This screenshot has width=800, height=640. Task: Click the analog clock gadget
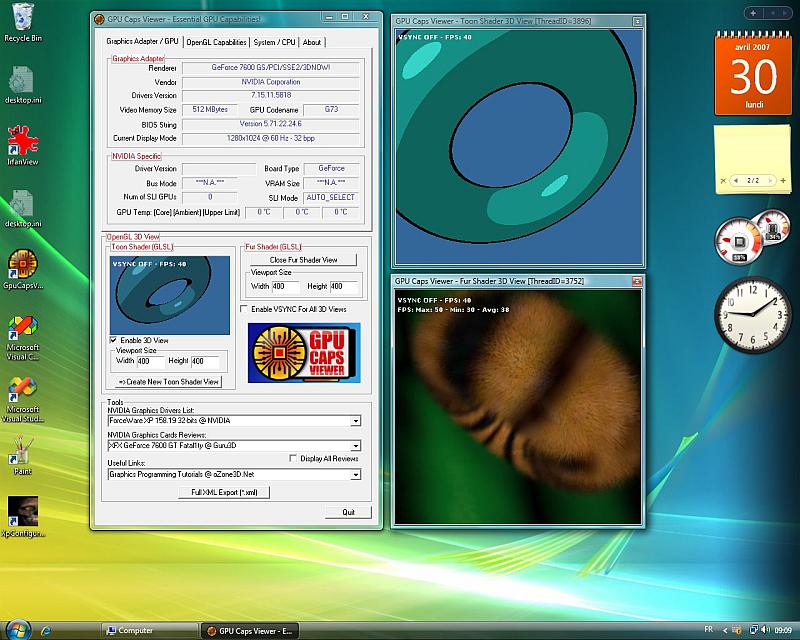(753, 315)
